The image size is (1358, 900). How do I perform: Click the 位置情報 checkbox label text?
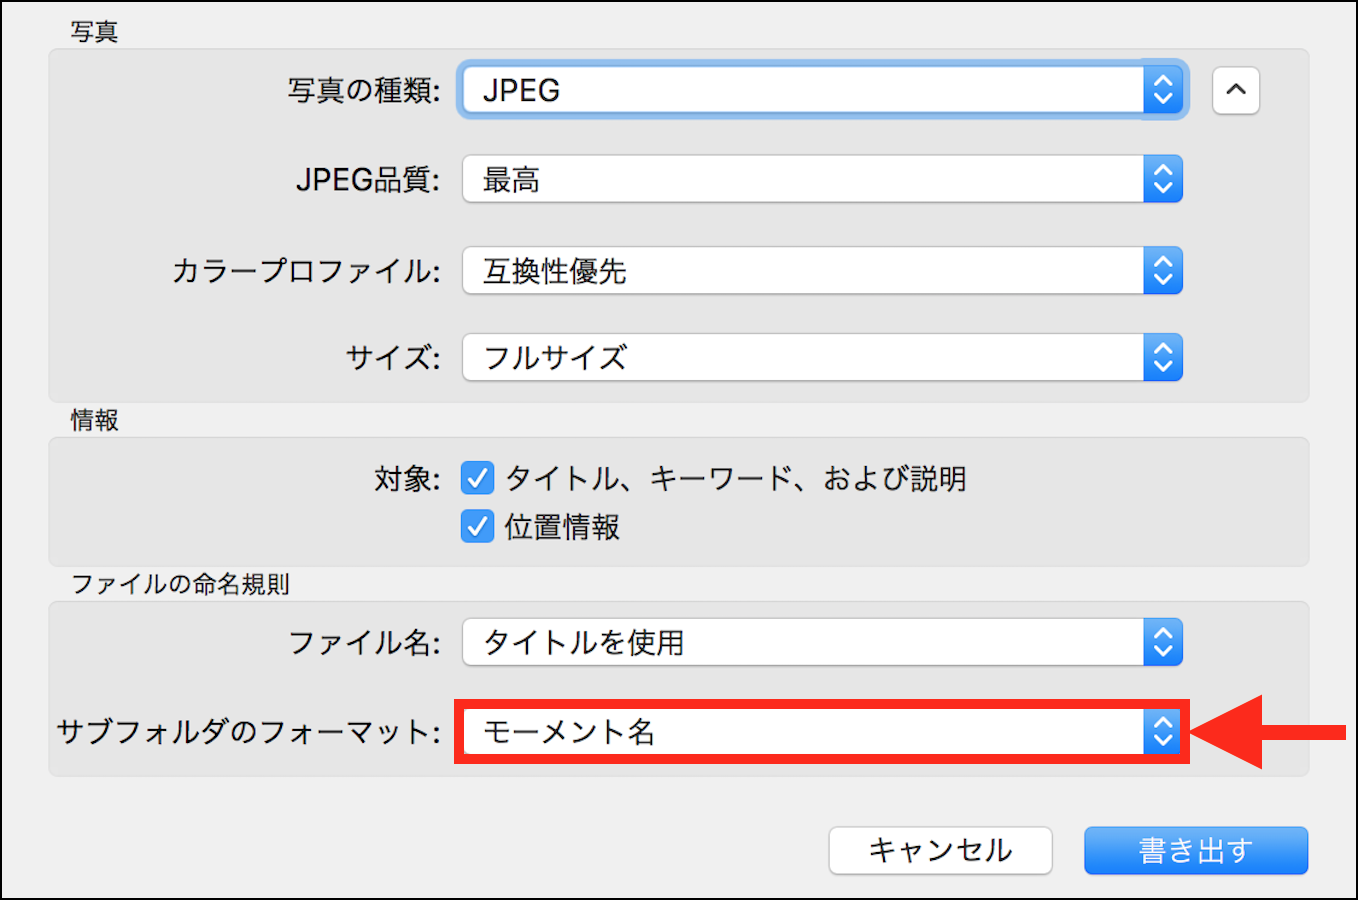click(562, 527)
